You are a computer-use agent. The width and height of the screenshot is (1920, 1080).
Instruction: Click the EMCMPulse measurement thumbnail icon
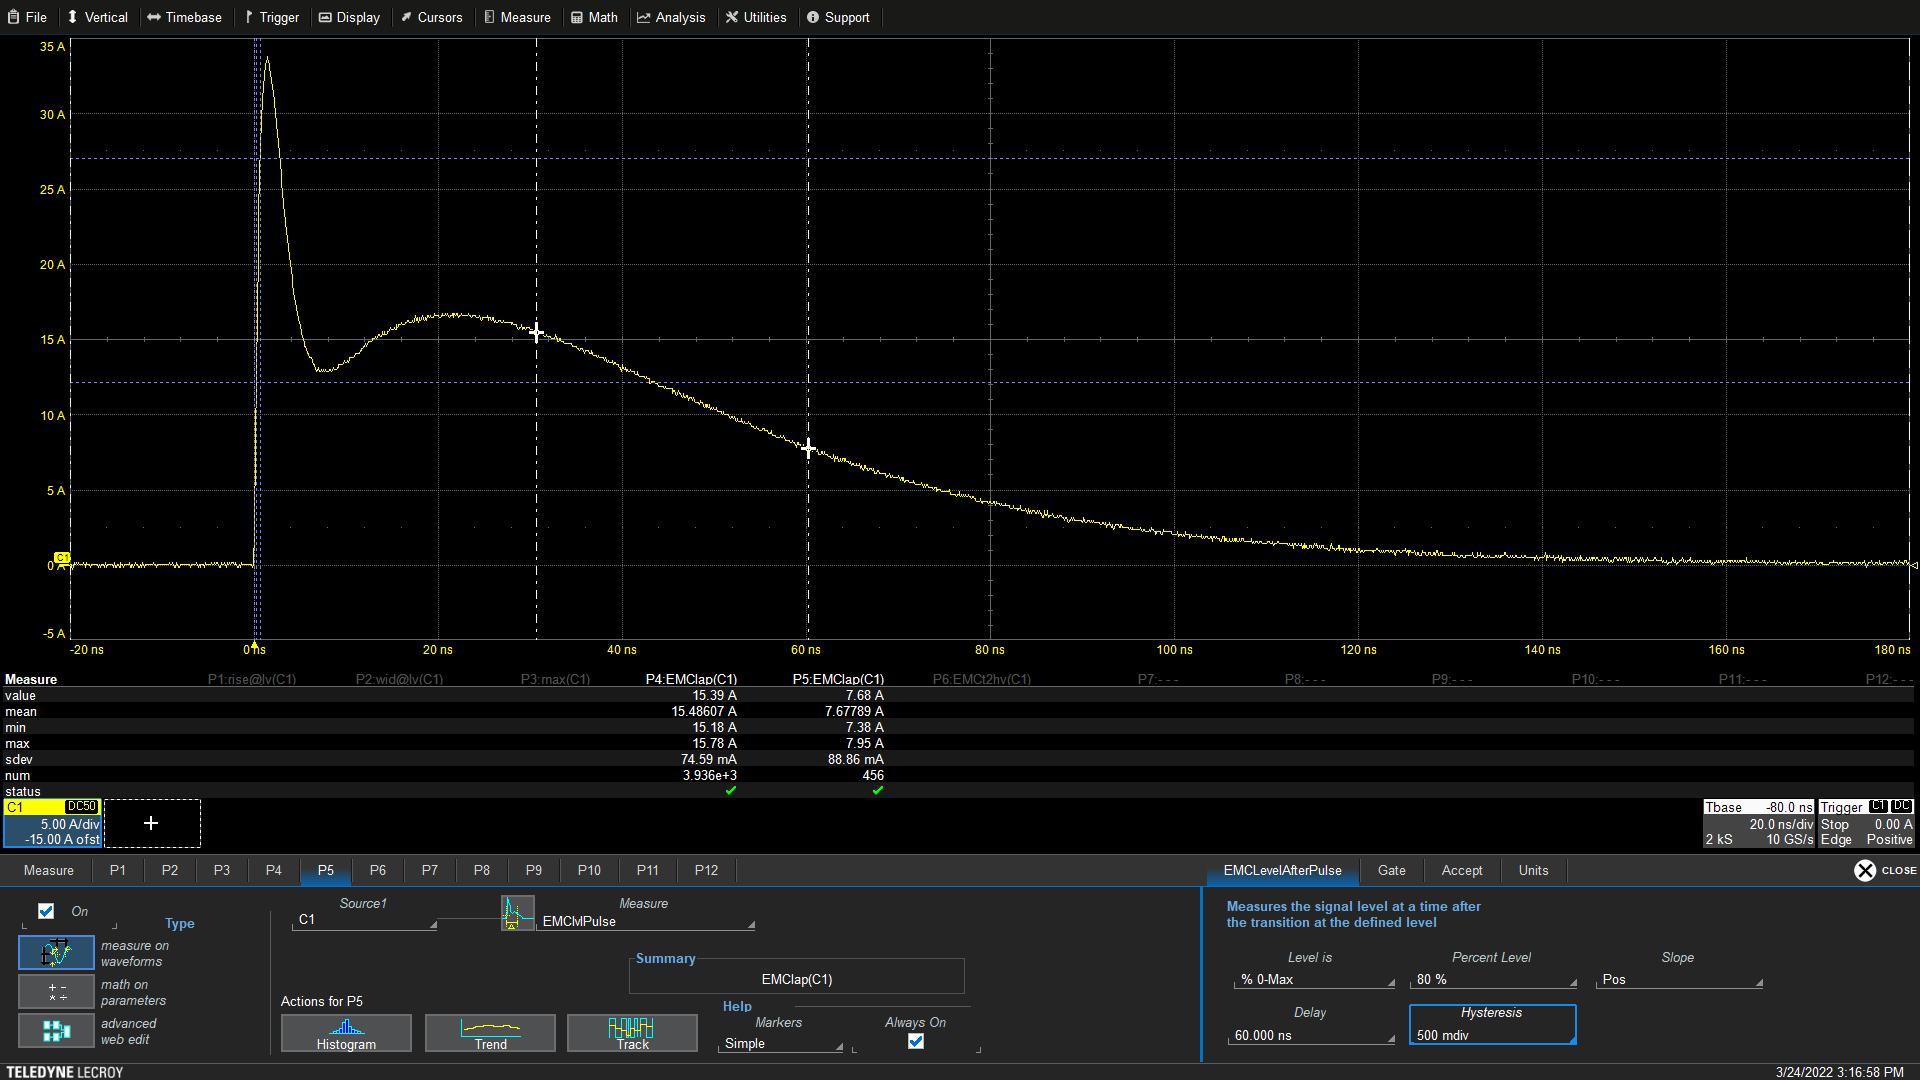(518, 913)
